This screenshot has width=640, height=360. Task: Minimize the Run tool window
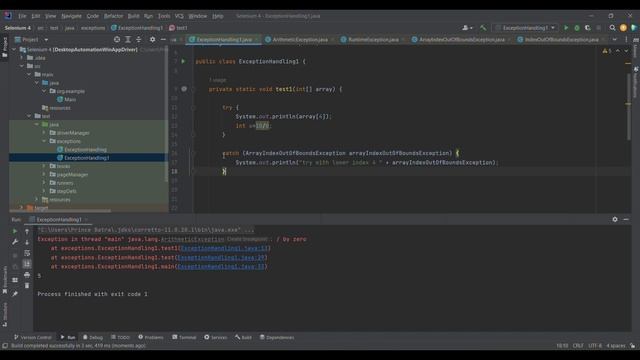(x=626, y=219)
